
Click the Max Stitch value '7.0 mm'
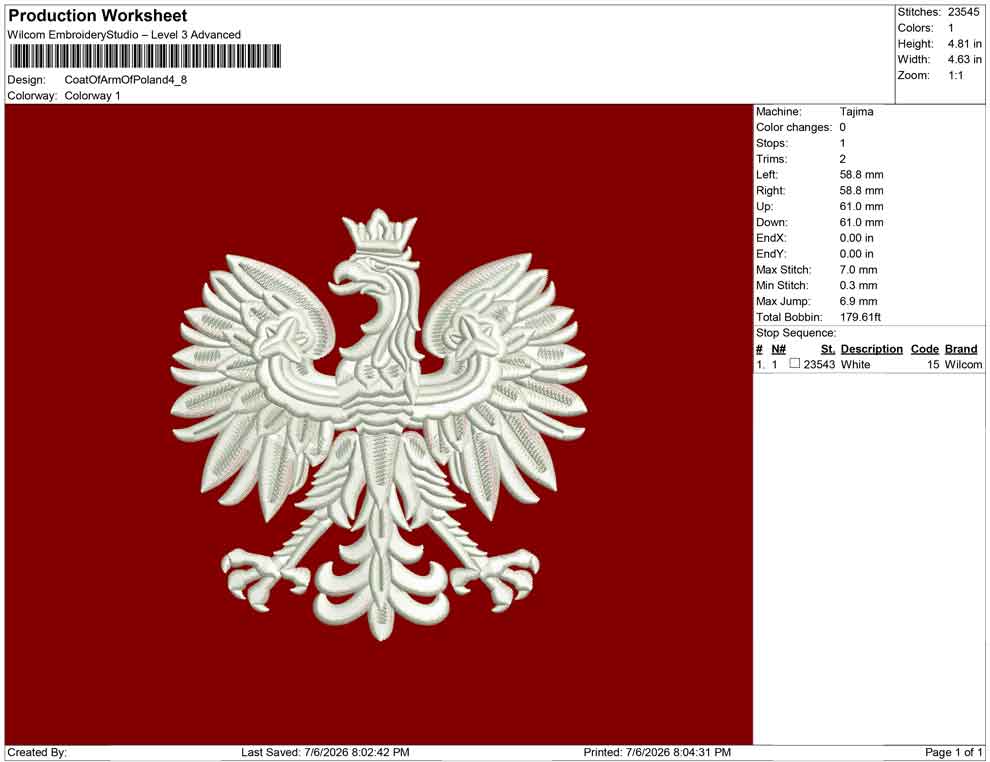[858, 270]
